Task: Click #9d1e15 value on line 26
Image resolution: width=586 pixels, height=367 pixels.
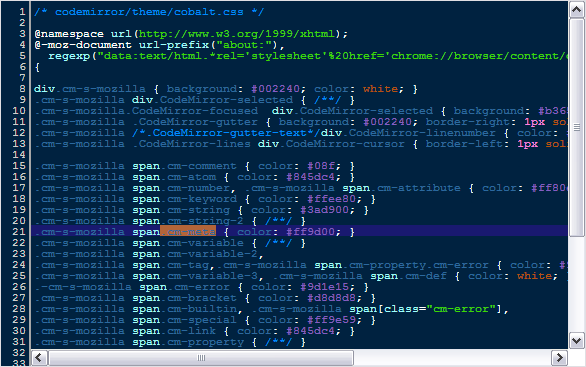Action: (324, 287)
